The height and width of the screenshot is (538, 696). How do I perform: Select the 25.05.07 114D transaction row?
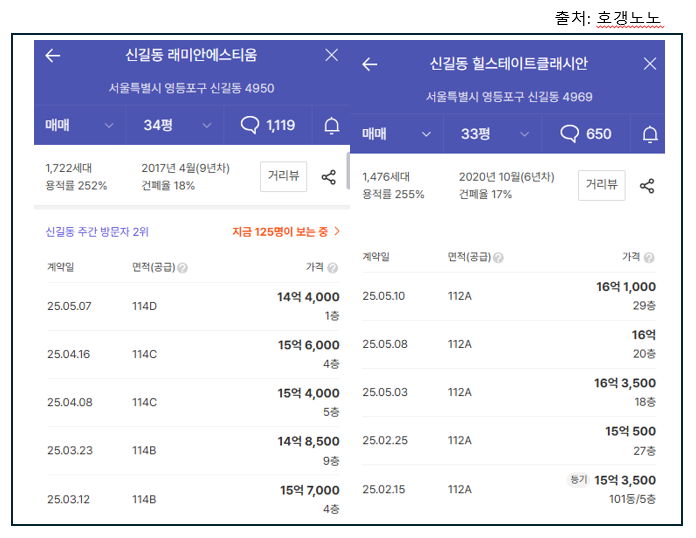(193, 306)
